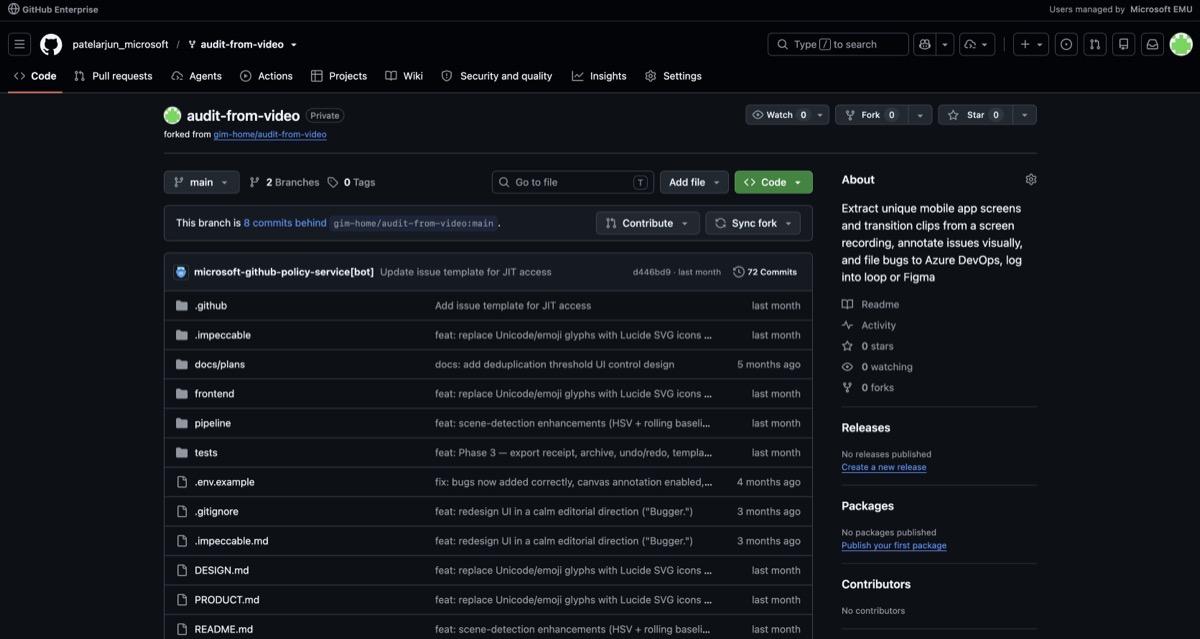Viewport: 1200px width, 639px height.
Task: Expand the Copilot dropdown arrow in header
Action: (x=945, y=44)
